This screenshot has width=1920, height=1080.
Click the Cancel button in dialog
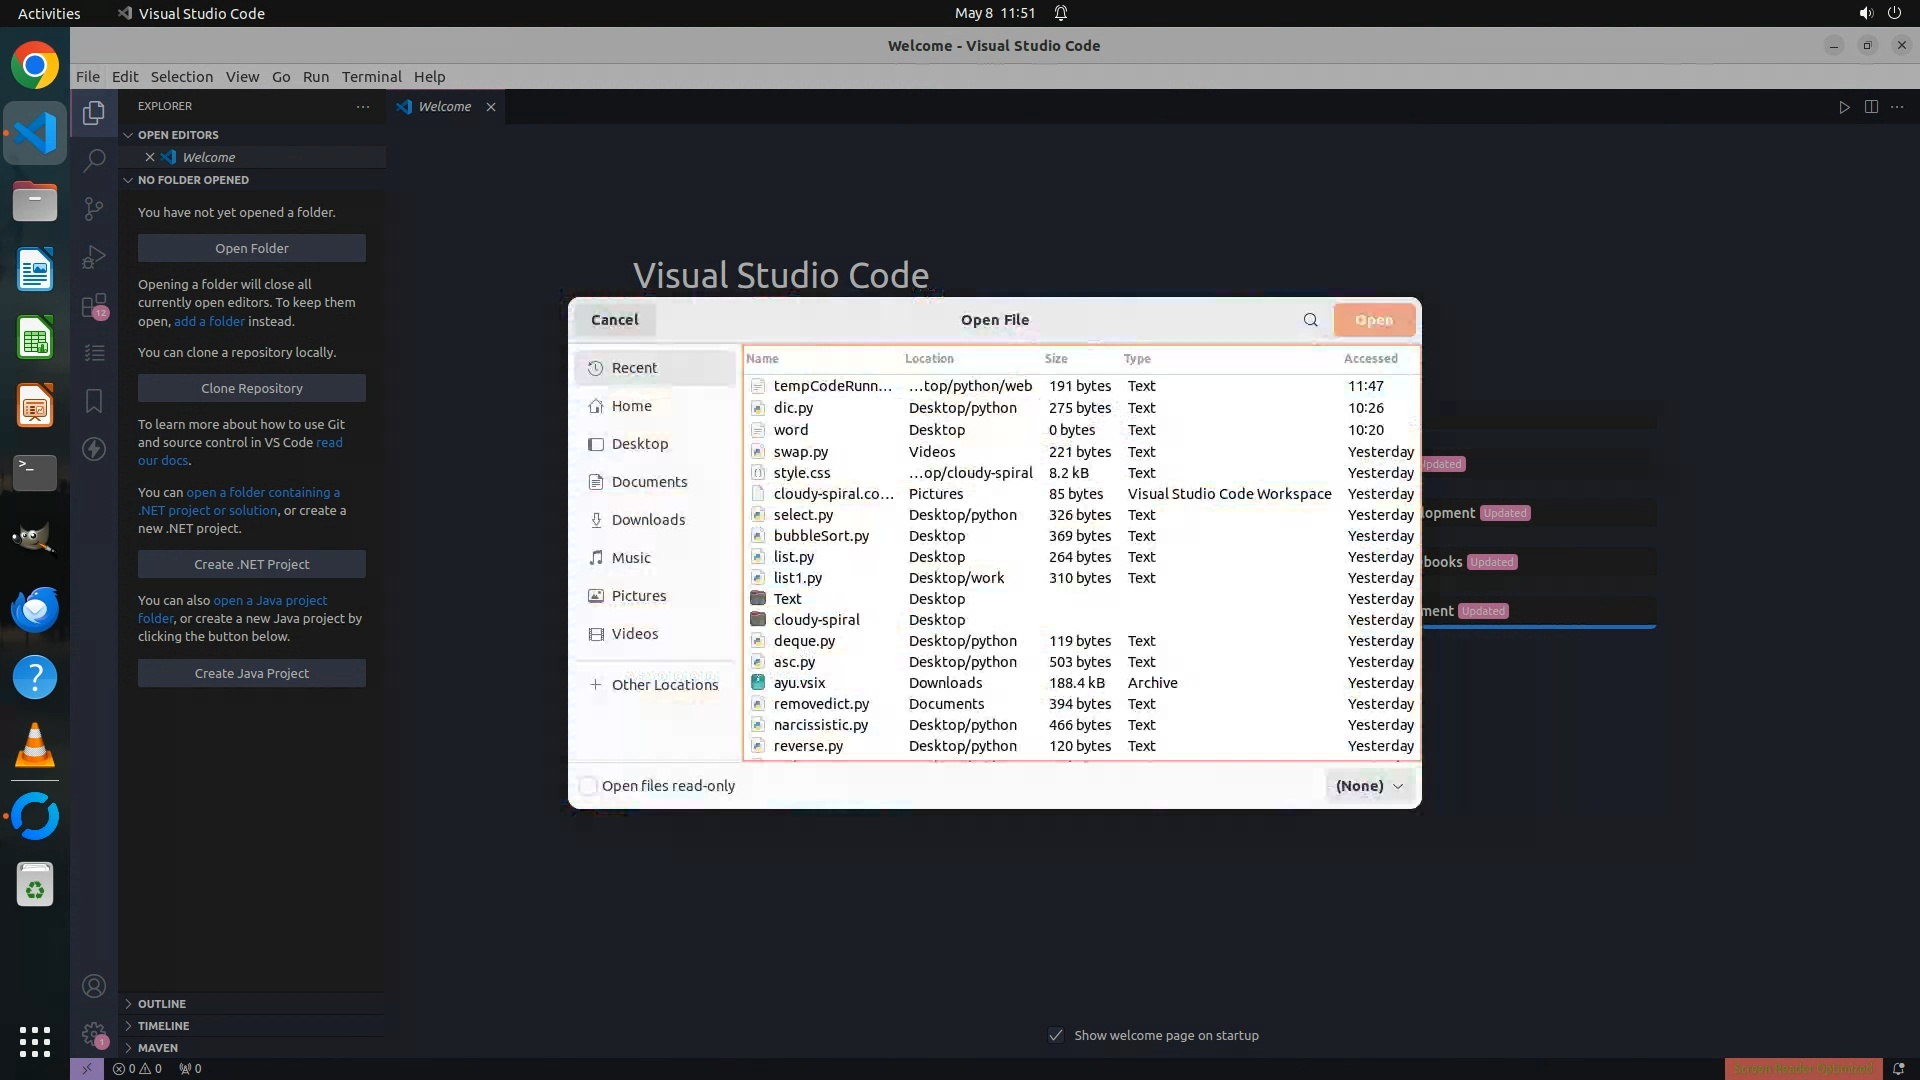(614, 320)
